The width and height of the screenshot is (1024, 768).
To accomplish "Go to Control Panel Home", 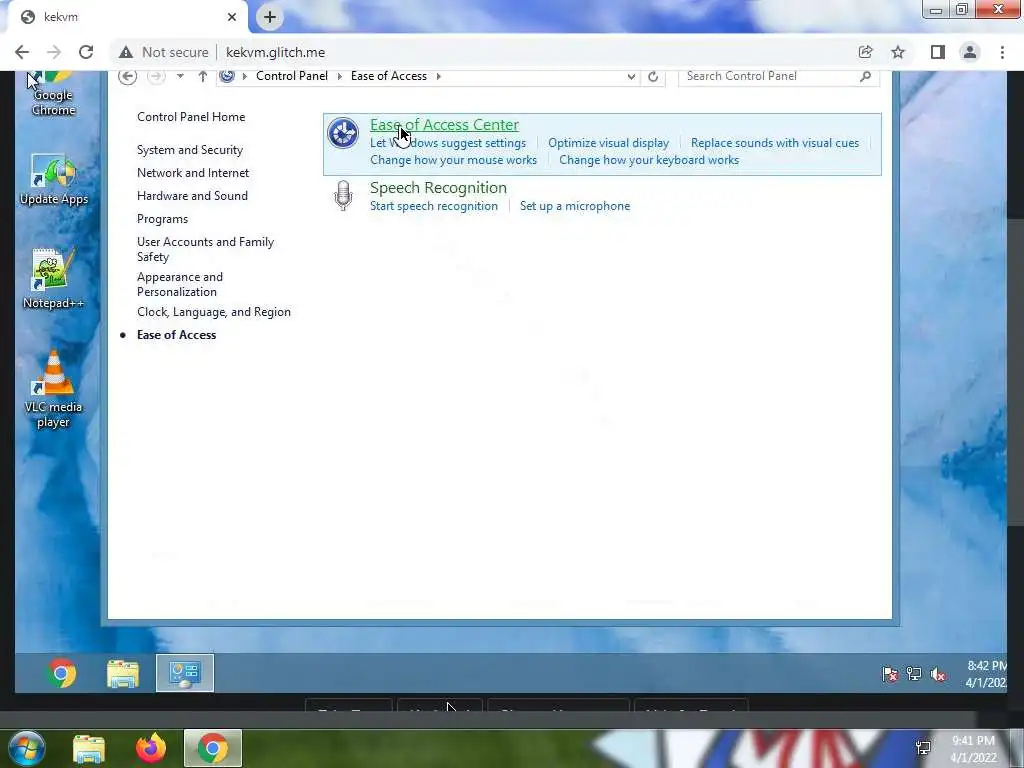I will tap(191, 117).
